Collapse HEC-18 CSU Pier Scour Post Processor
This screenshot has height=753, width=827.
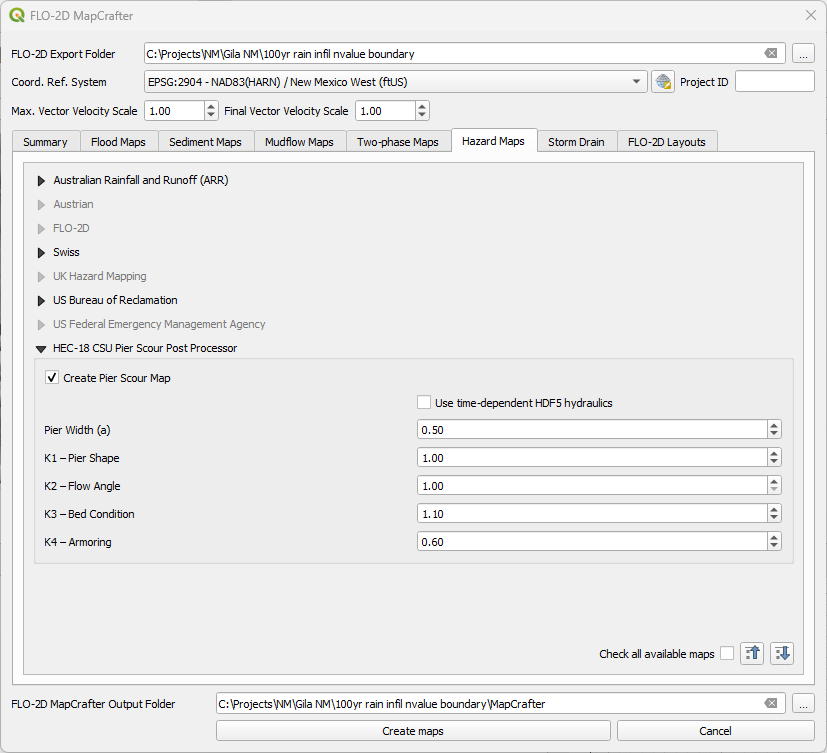click(42, 349)
